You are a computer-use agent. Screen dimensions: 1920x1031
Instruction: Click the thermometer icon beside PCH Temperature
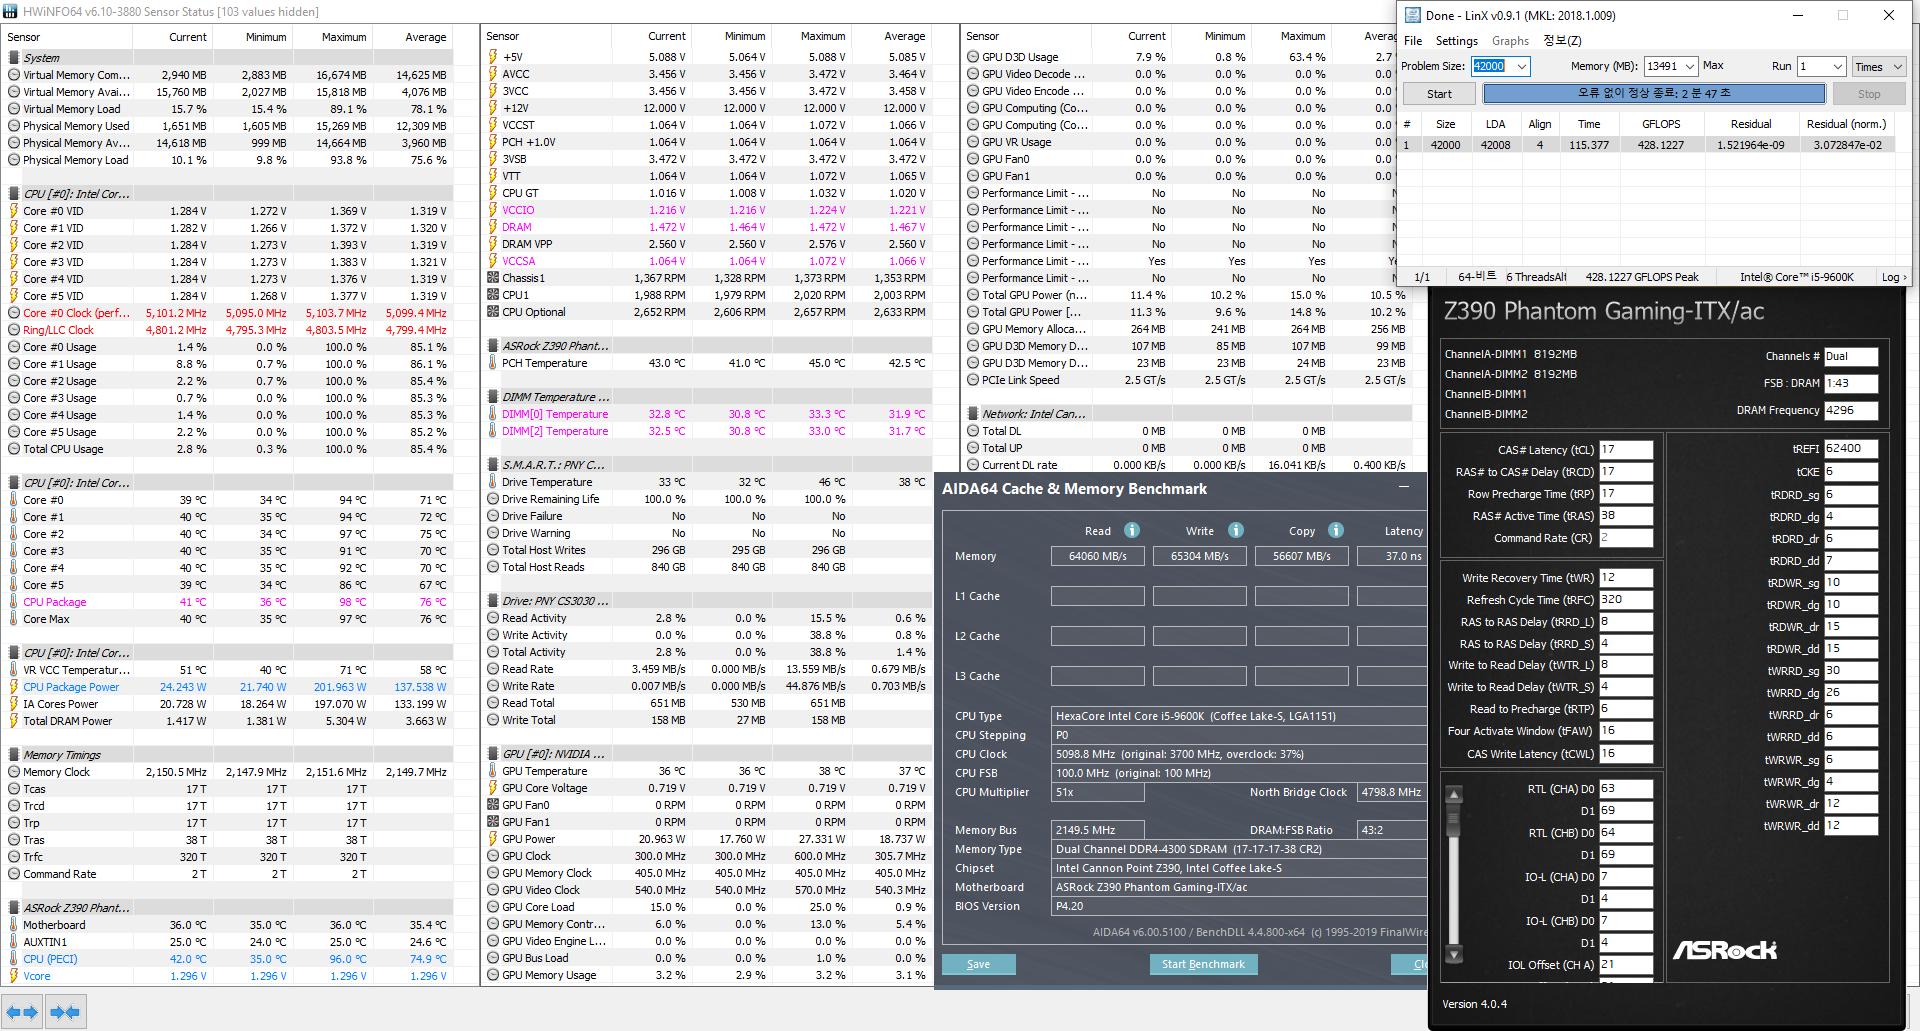493,363
